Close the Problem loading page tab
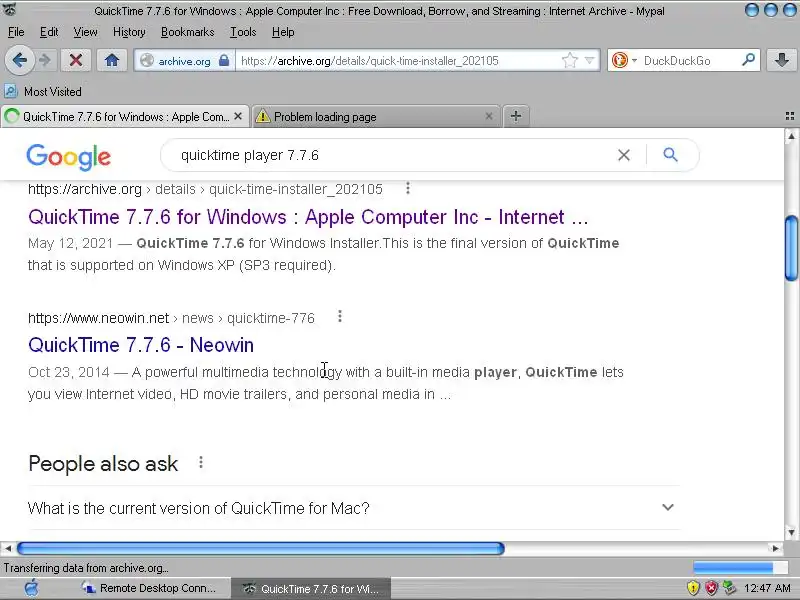 [x=489, y=116]
